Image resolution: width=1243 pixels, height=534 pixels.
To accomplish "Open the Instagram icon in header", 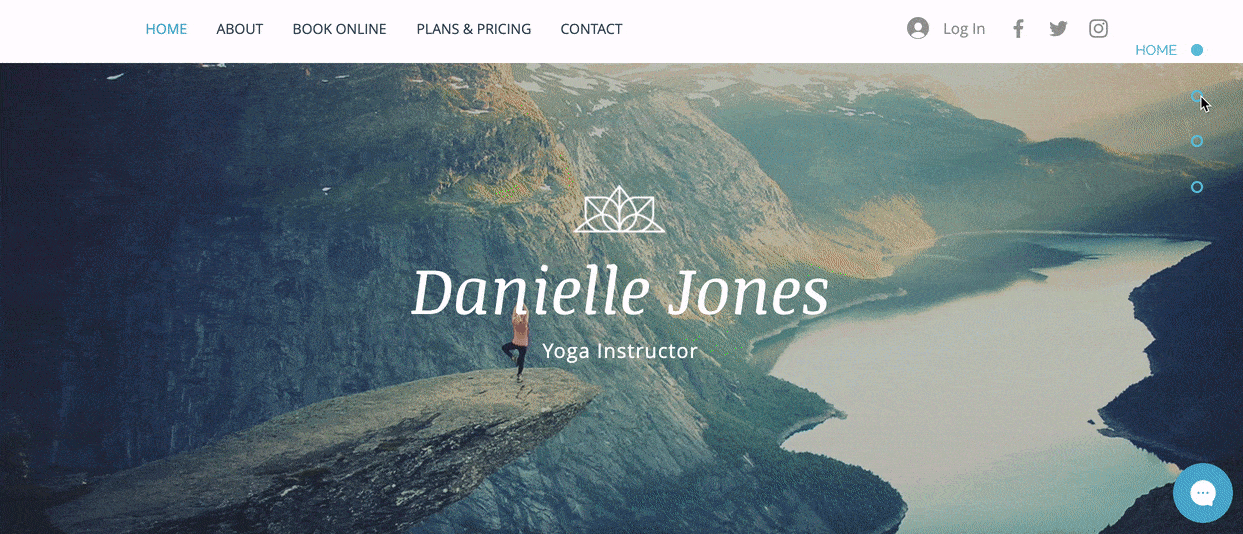I will click(1098, 29).
